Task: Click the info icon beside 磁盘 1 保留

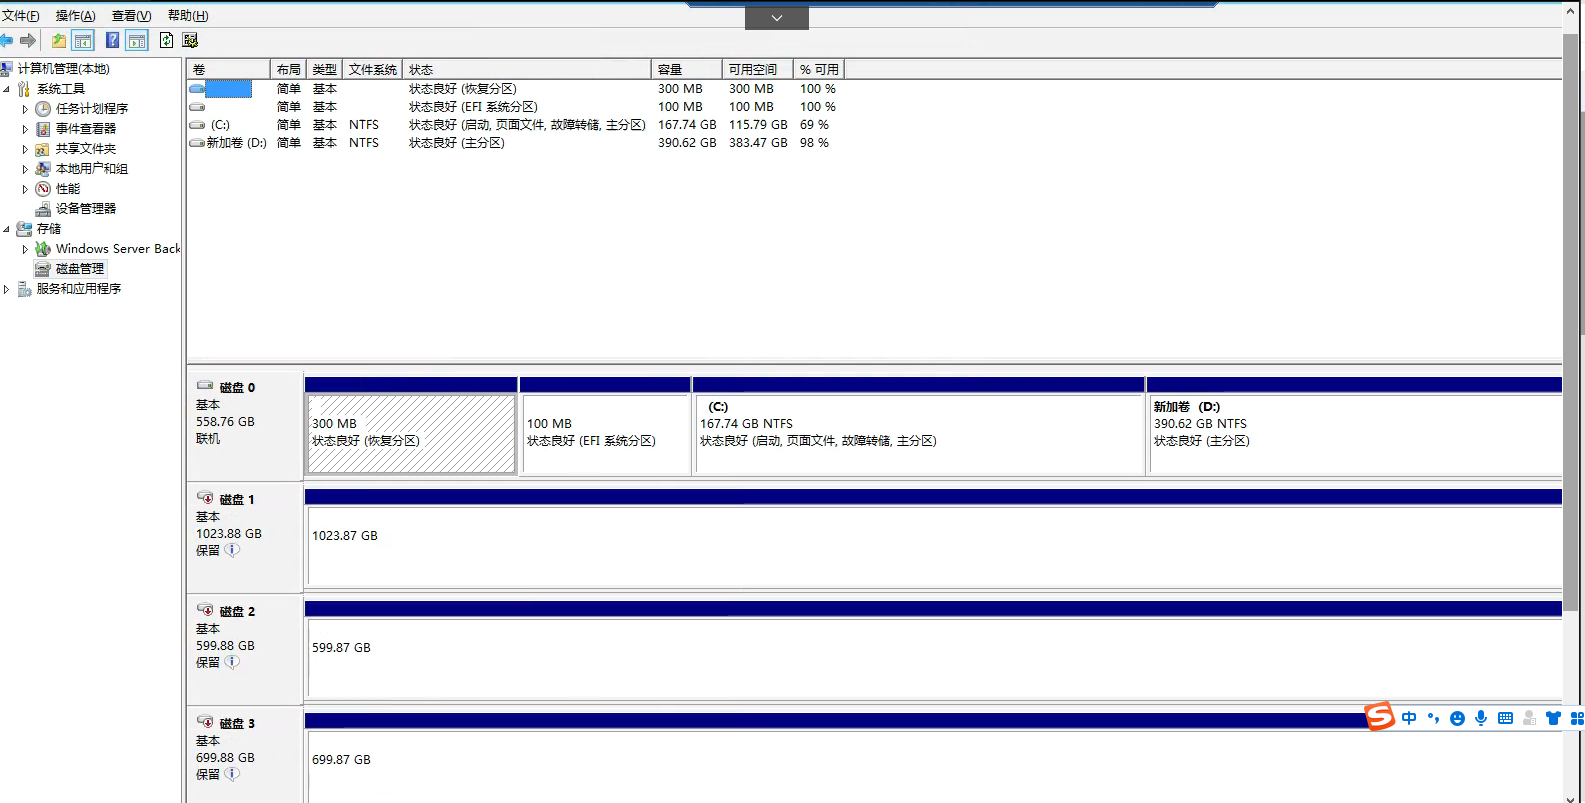Action: (232, 550)
